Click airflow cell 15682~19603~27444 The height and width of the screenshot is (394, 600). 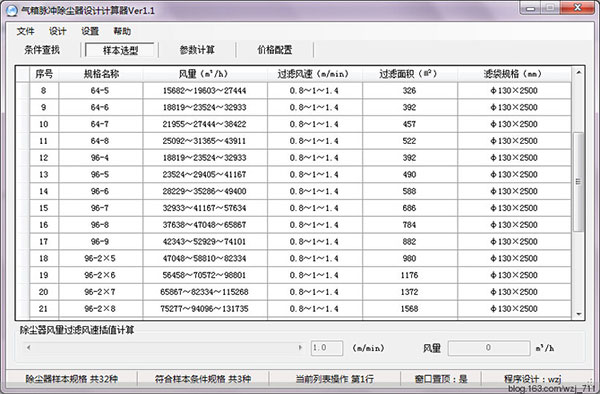coord(205,91)
